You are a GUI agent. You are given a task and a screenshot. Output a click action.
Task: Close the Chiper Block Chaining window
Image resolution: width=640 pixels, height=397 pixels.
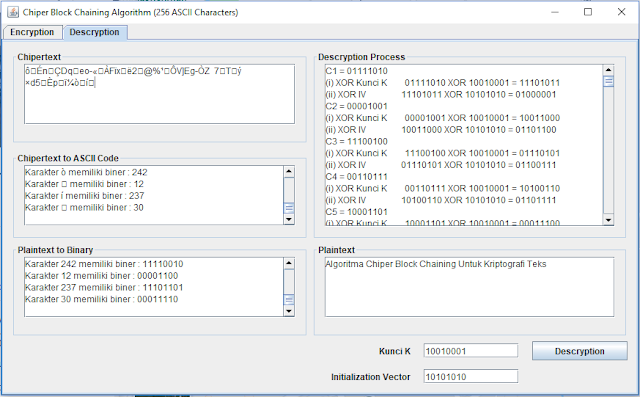pyautogui.click(x=621, y=12)
